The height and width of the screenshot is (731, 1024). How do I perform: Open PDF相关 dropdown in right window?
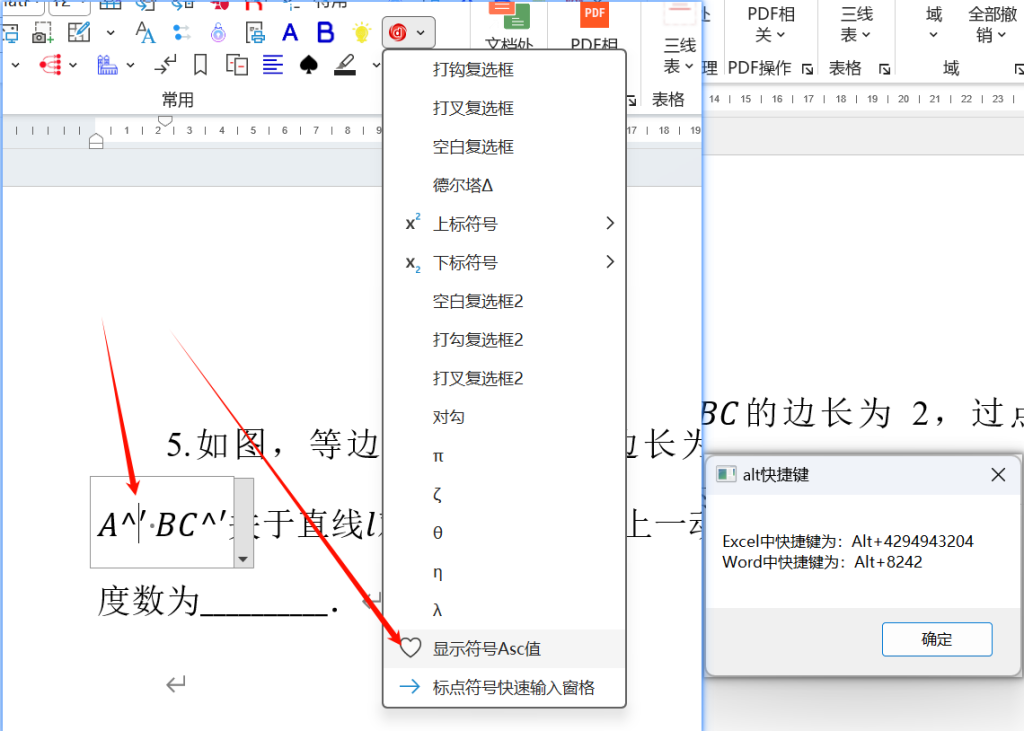point(771,24)
